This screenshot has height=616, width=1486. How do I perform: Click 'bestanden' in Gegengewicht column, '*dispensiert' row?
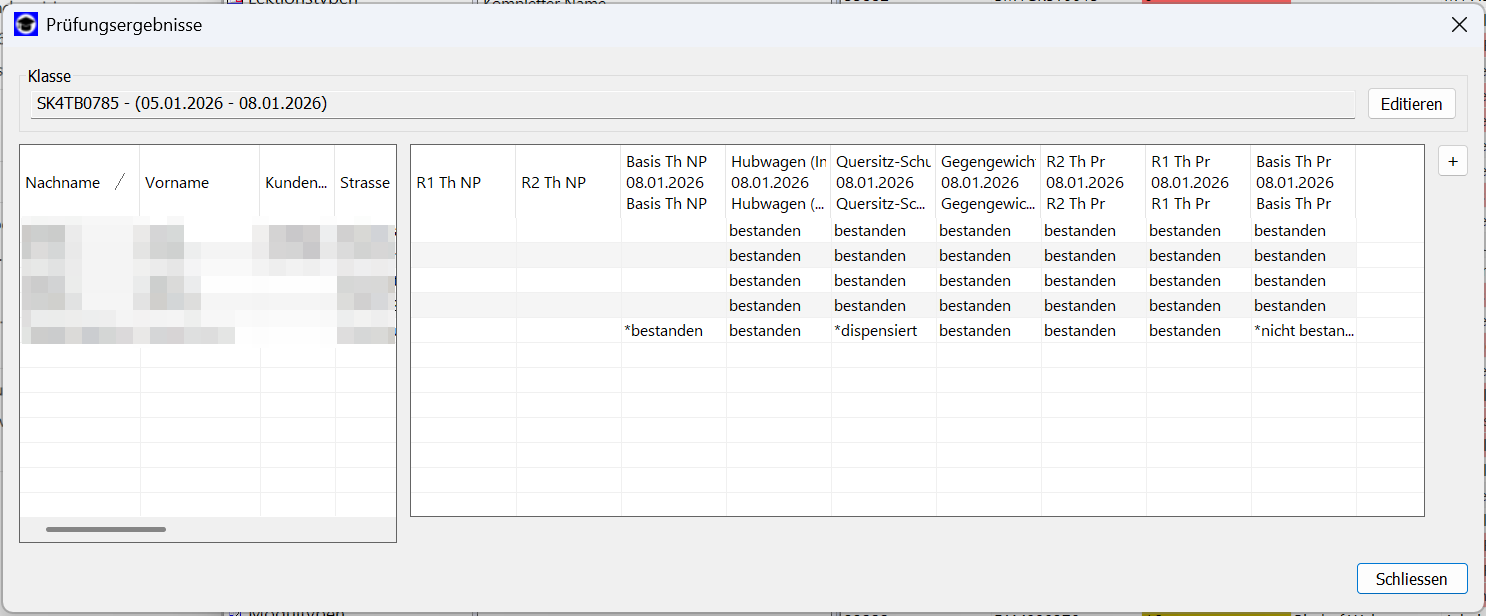tap(988, 330)
